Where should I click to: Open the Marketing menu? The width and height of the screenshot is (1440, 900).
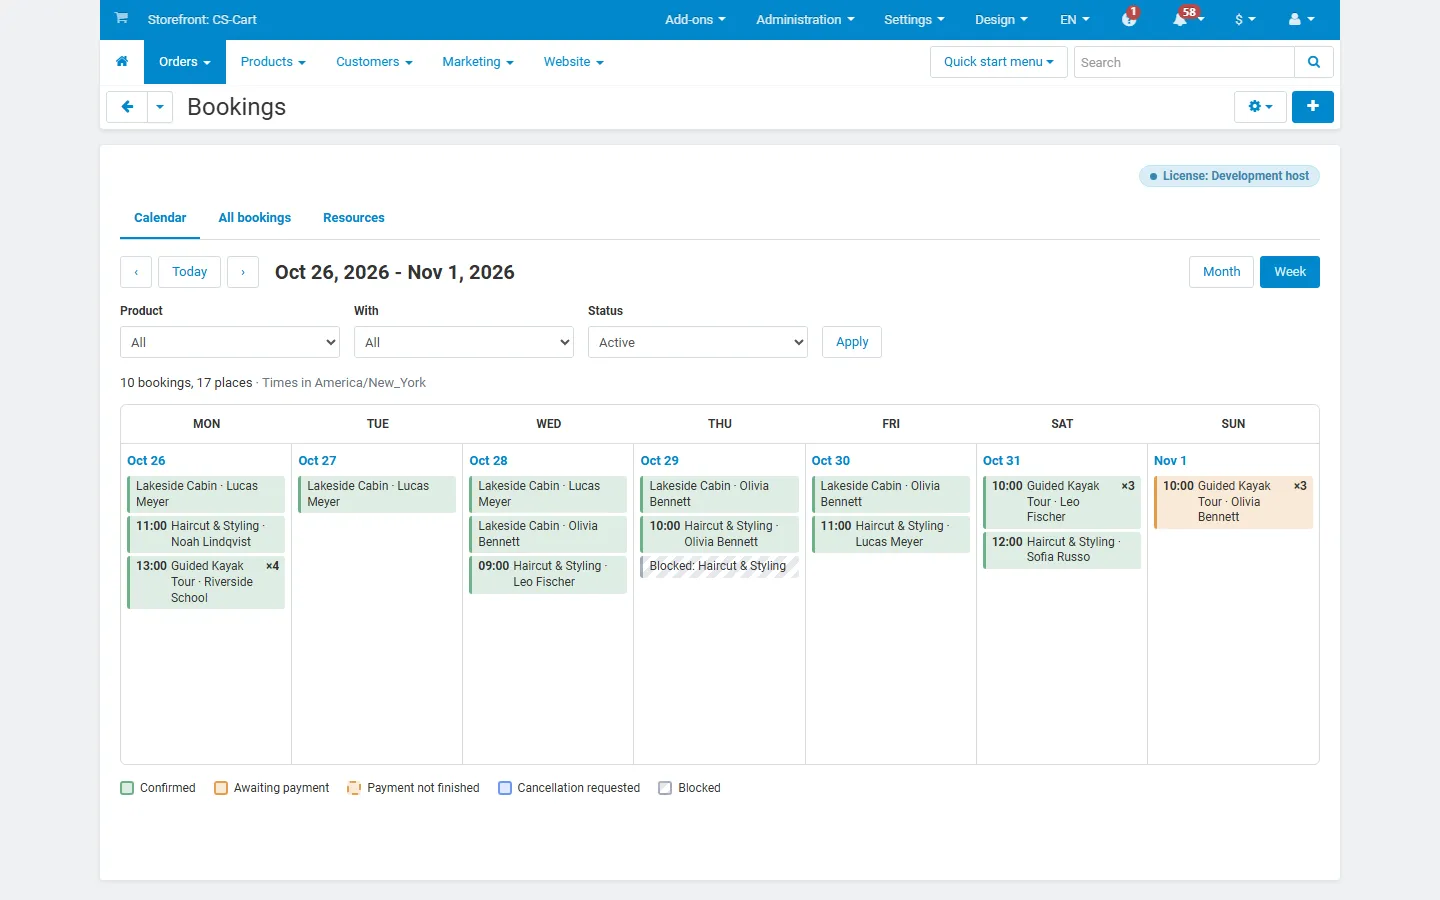(478, 62)
